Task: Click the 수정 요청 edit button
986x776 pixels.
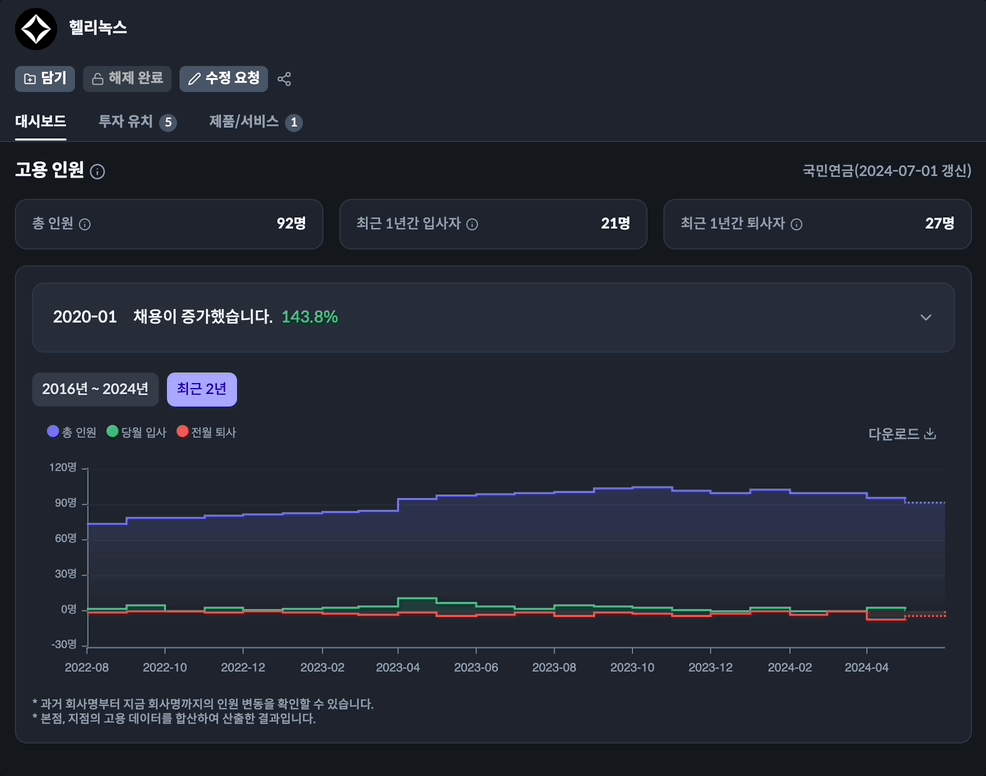Action: (224, 79)
